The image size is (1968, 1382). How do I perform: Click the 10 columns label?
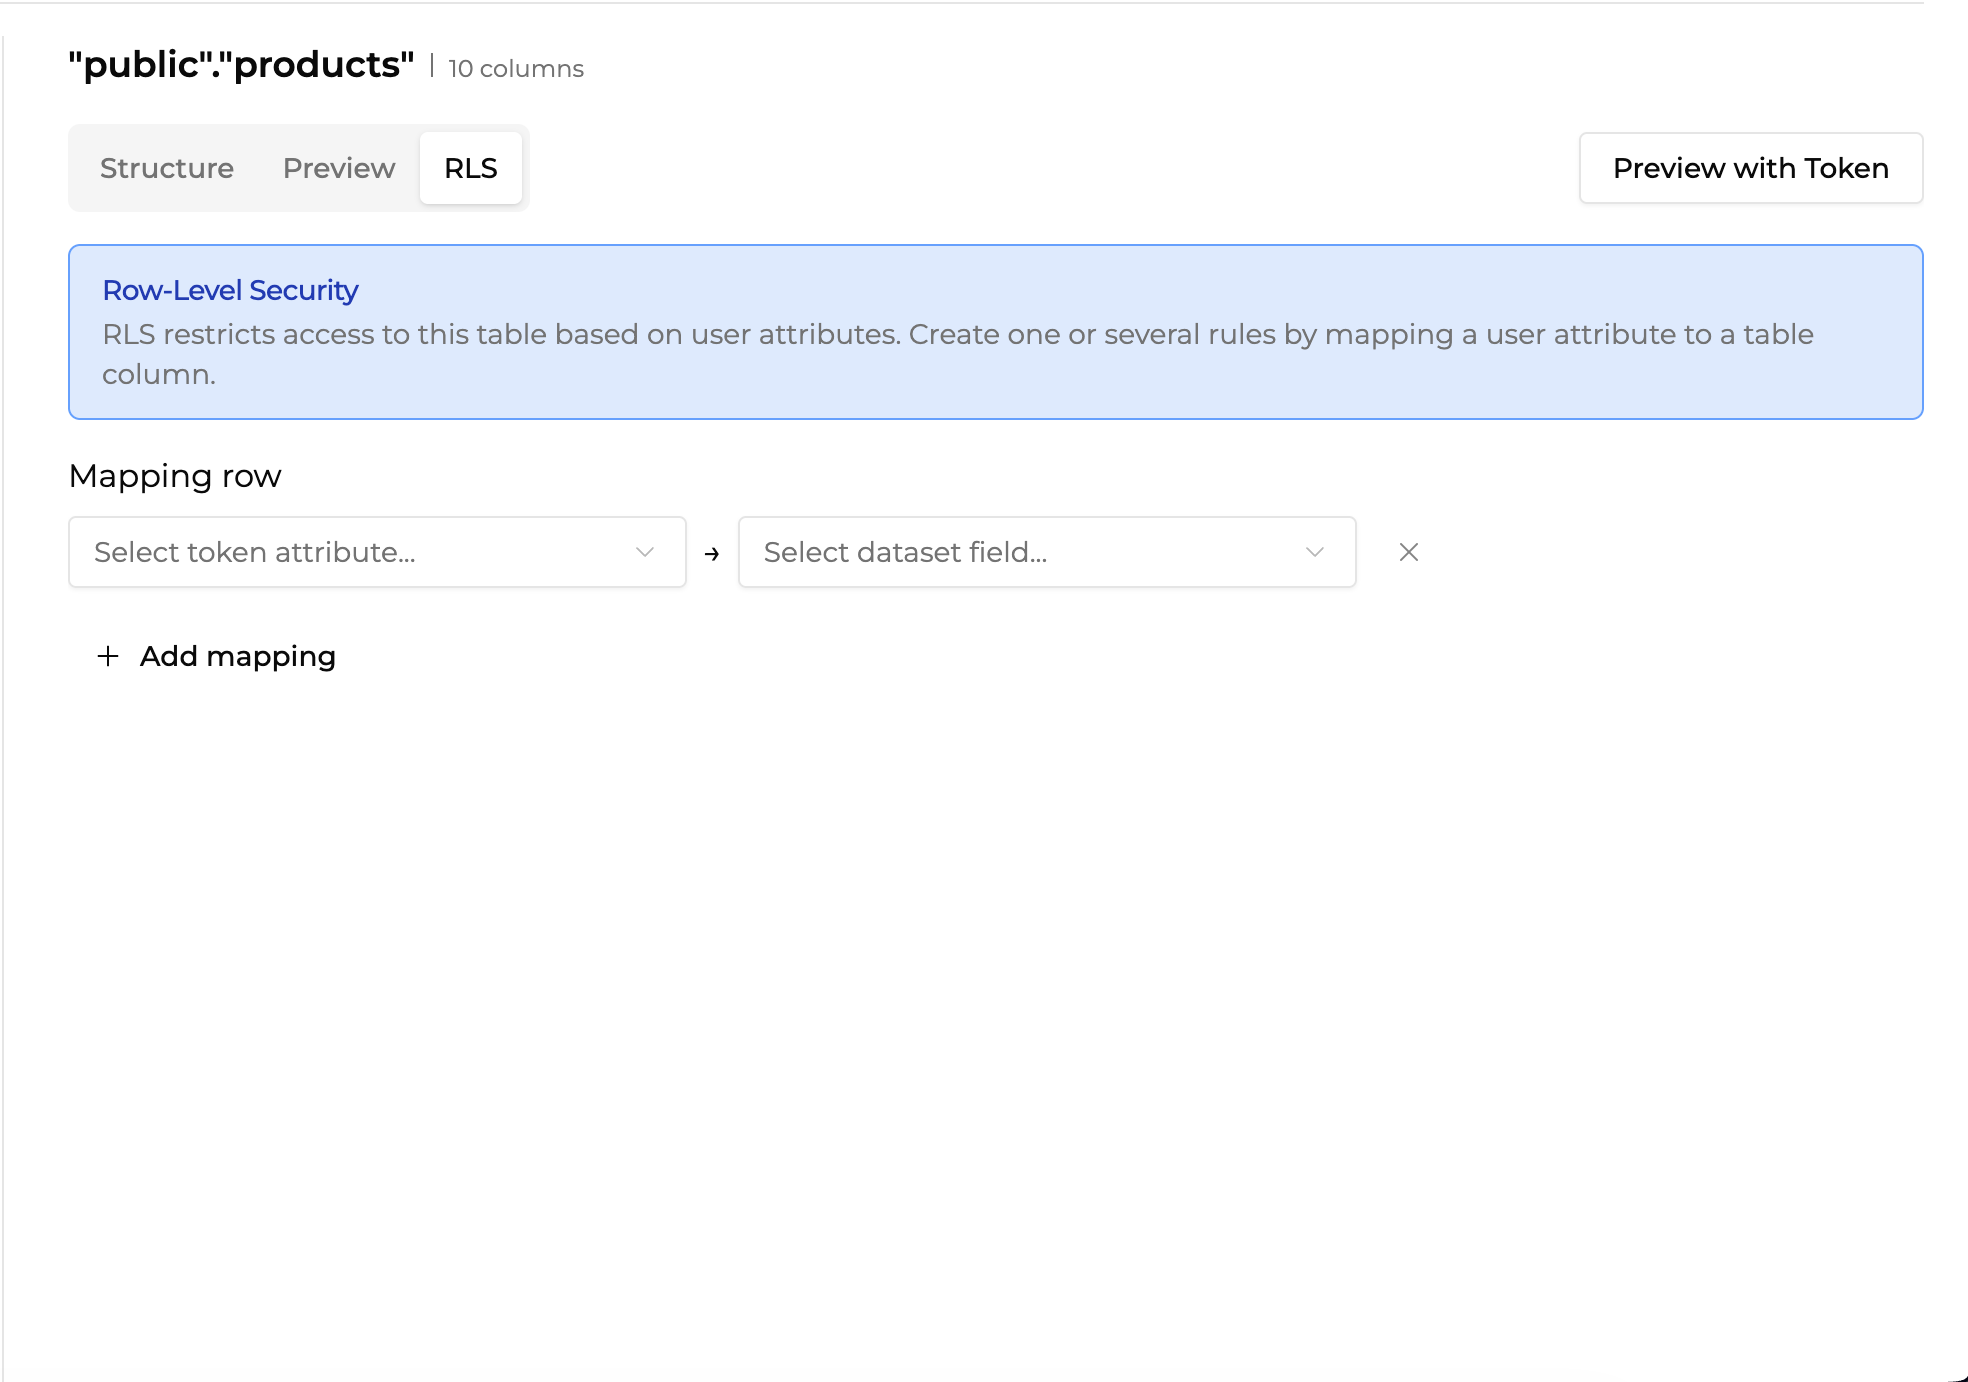click(x=516, y=68)
